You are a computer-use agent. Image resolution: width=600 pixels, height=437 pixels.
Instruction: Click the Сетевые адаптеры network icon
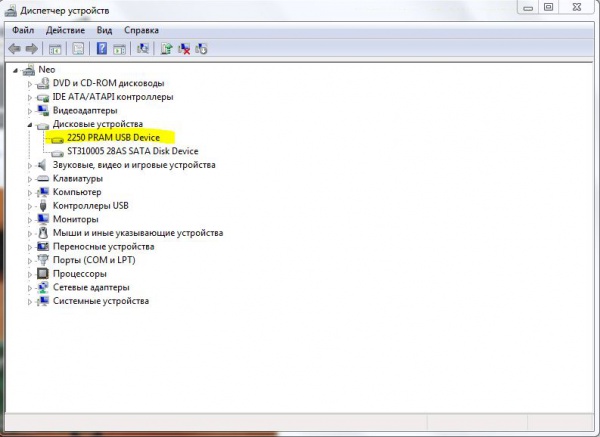[43, 287]
